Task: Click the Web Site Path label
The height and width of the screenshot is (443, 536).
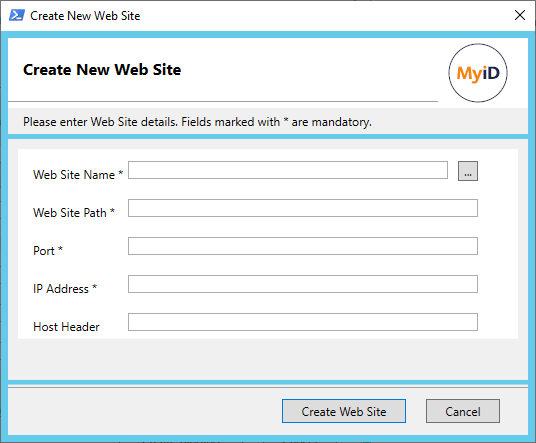Action: 74,213
